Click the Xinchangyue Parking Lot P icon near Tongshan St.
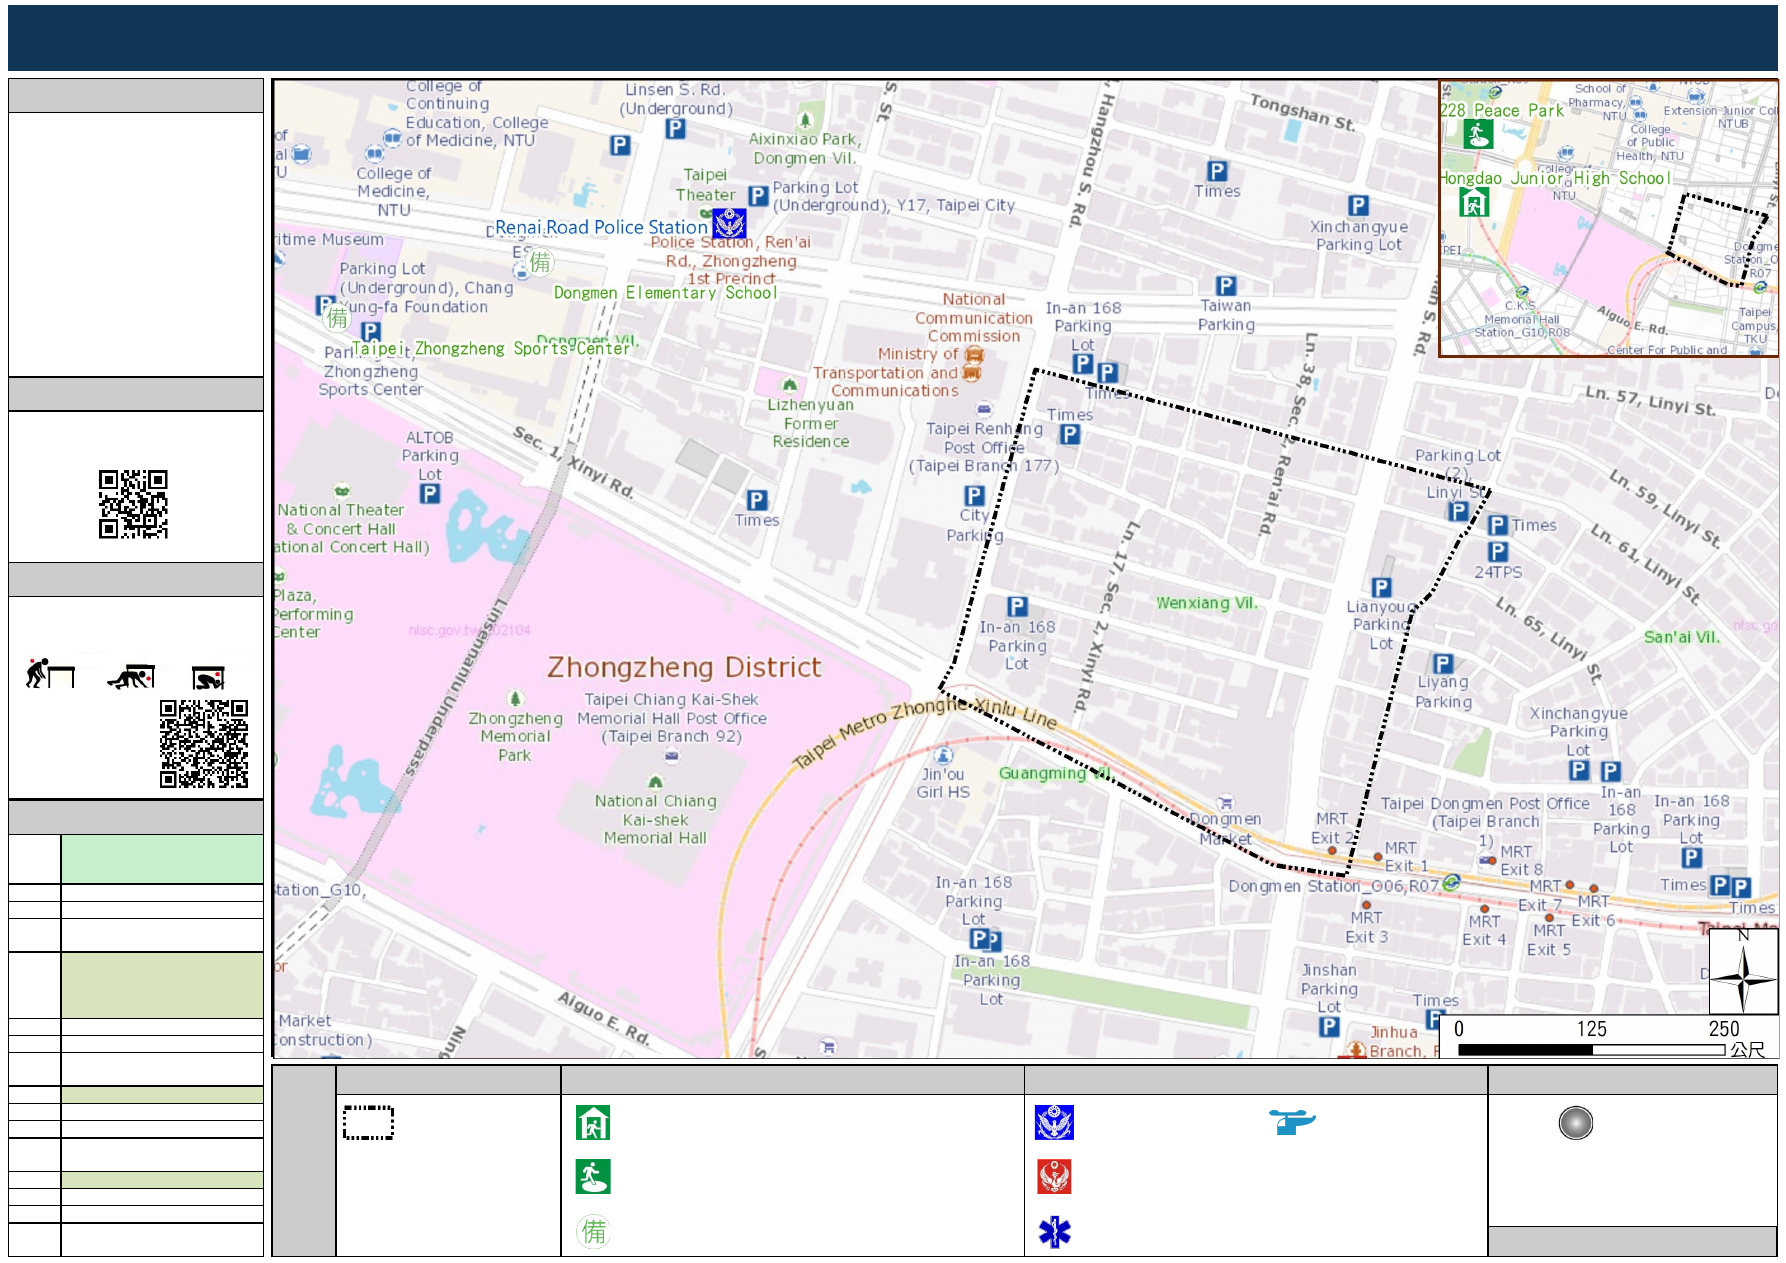This screenshot has width=1786, height=1263. tap(1358, 206)
